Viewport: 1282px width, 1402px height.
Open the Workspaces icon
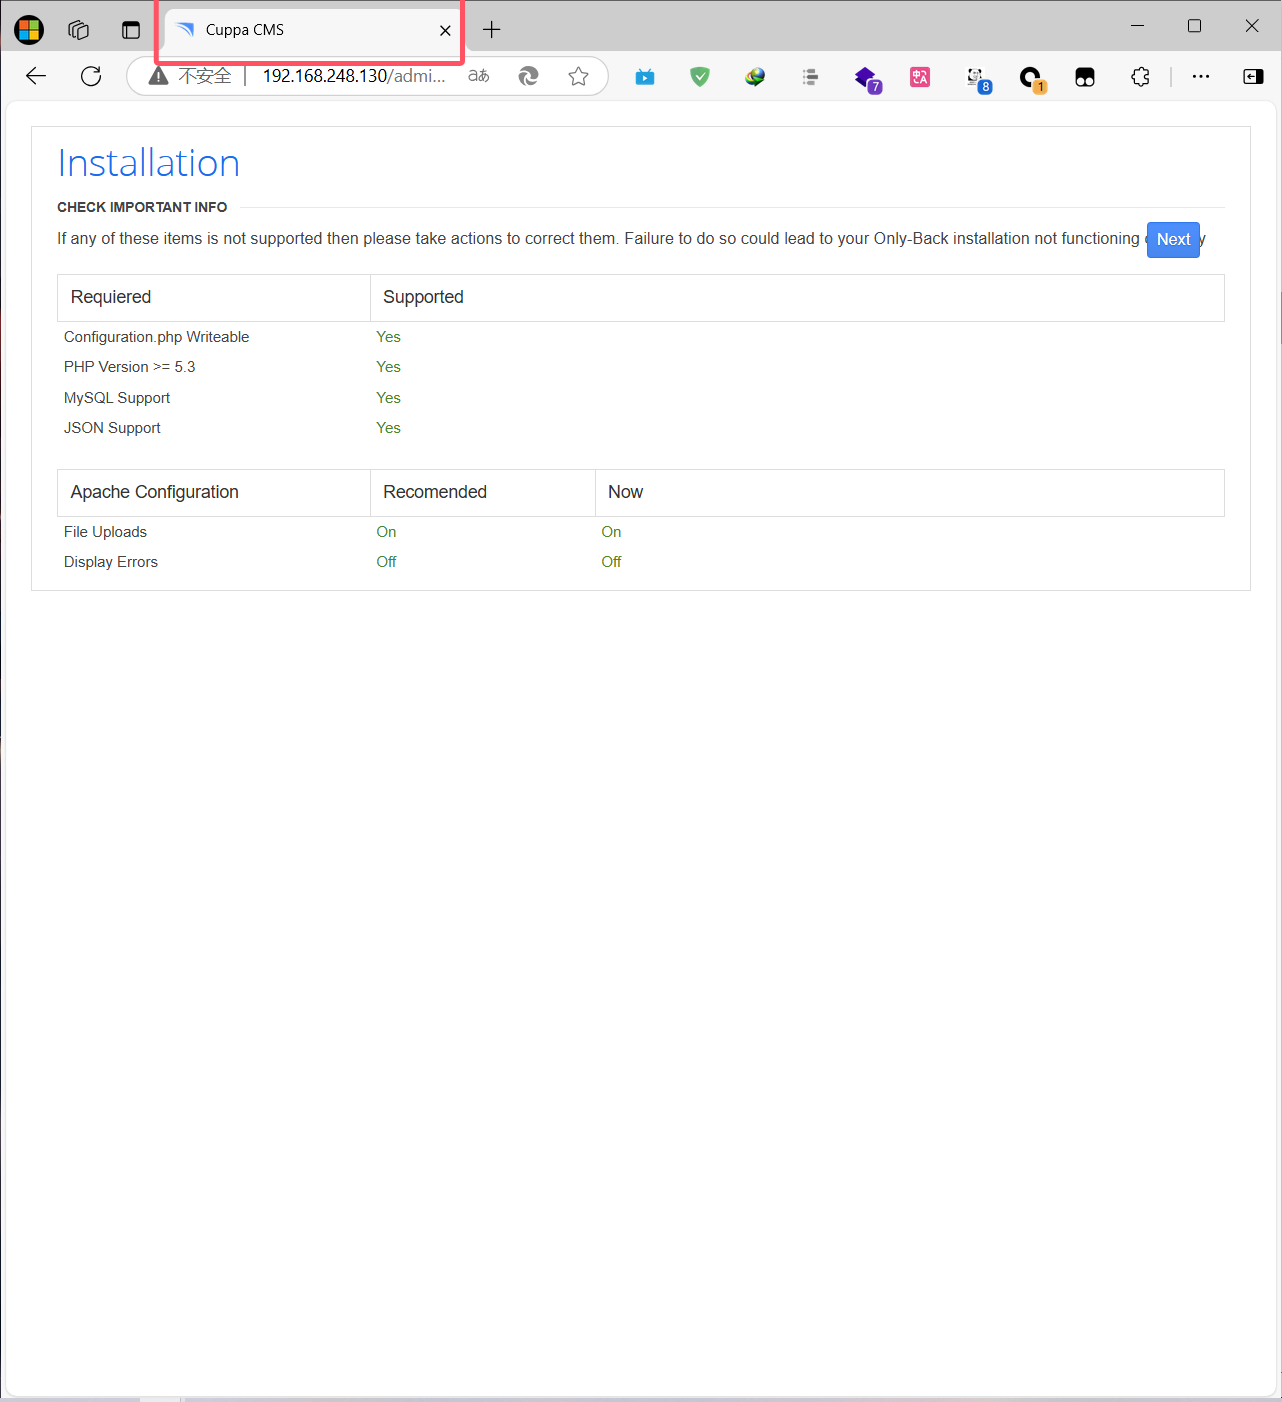click(79, 30)
